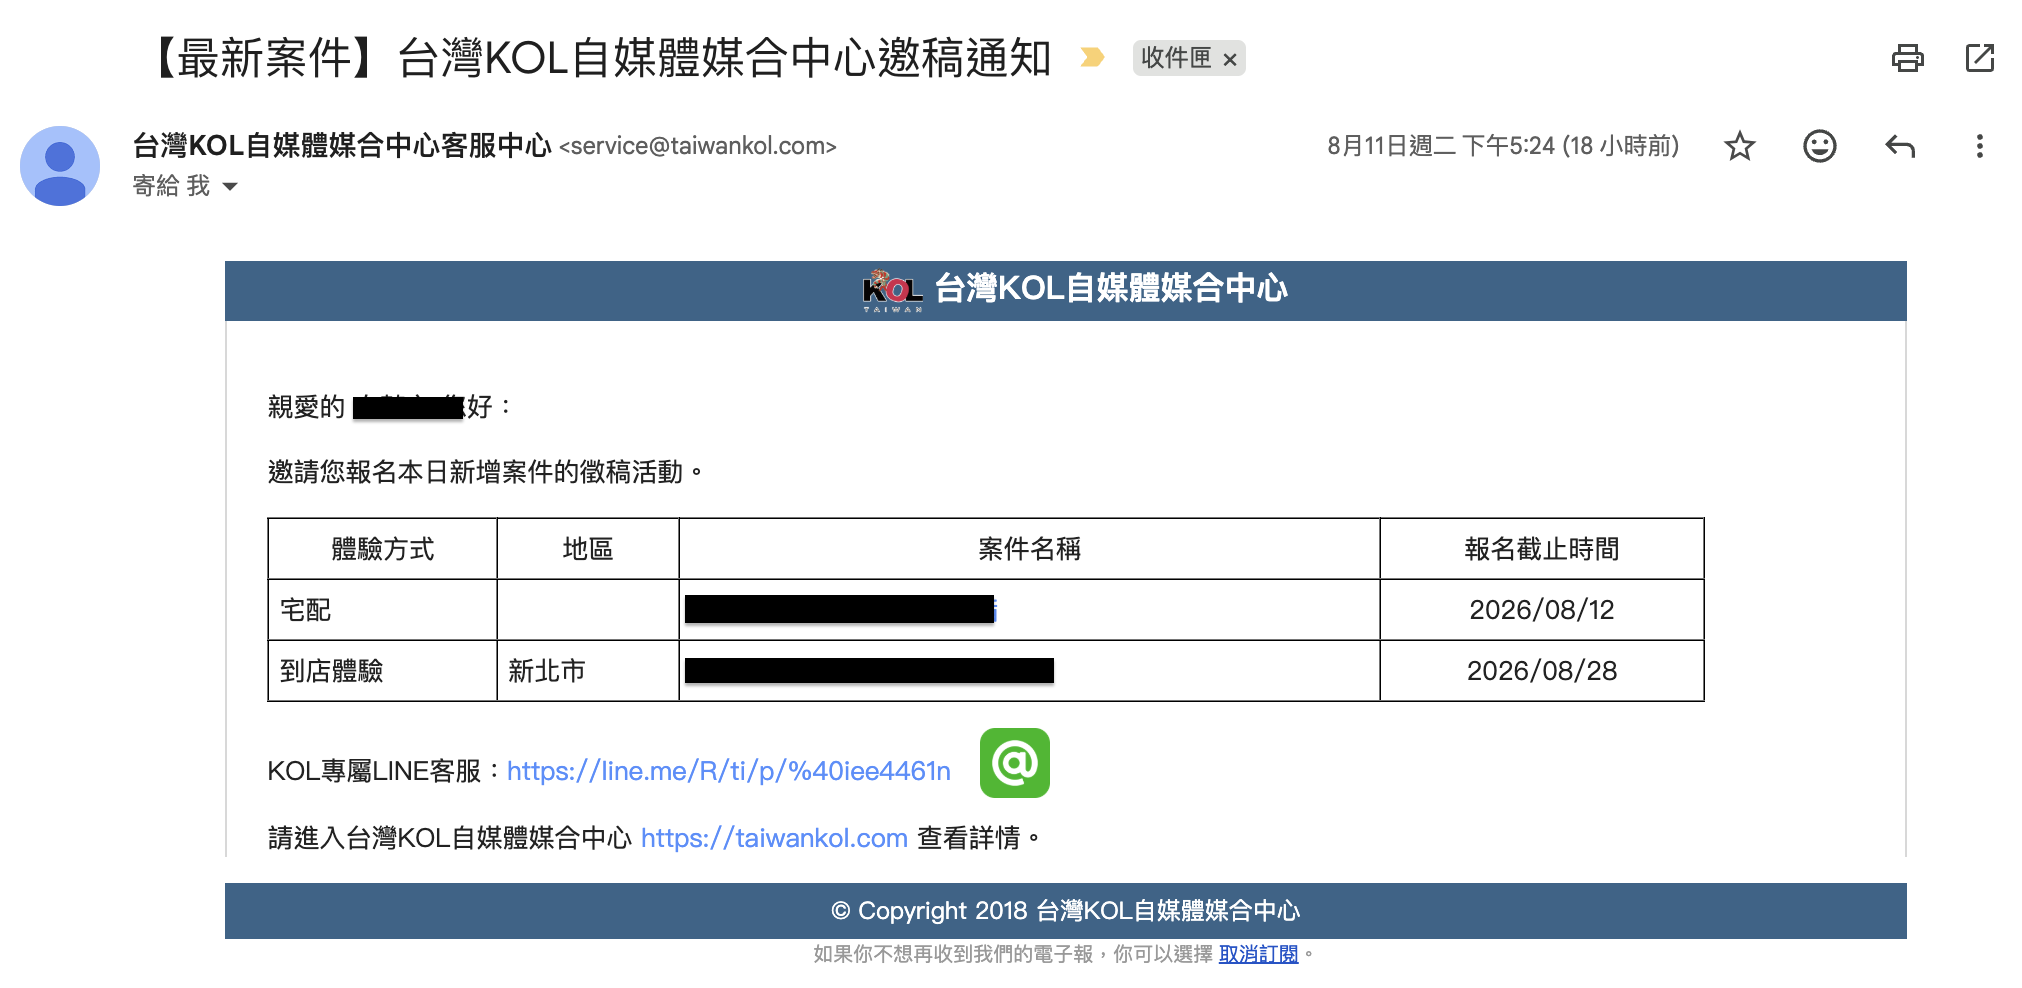Add an emoji reaction to the email
Viewport: 2022px width, 988px height.
(1820, 146)
